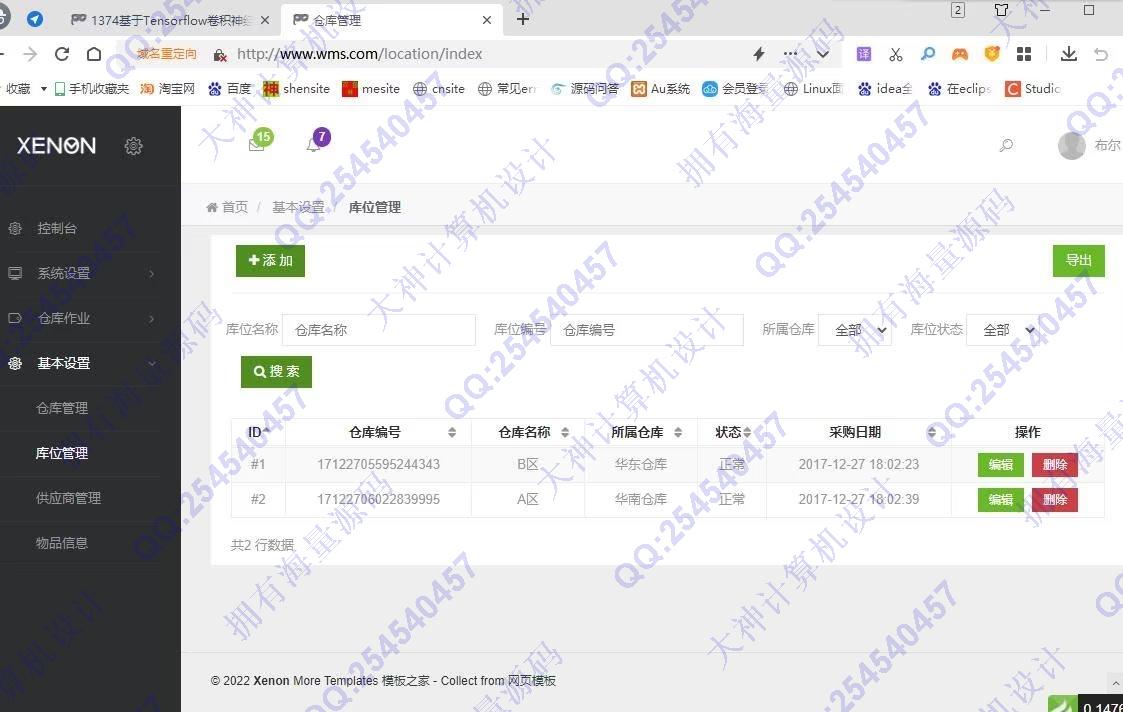This screenshot has width=1123, height=712.
Task: Click the skin shirt icon in title bar
Action: tap(1001, 10)
